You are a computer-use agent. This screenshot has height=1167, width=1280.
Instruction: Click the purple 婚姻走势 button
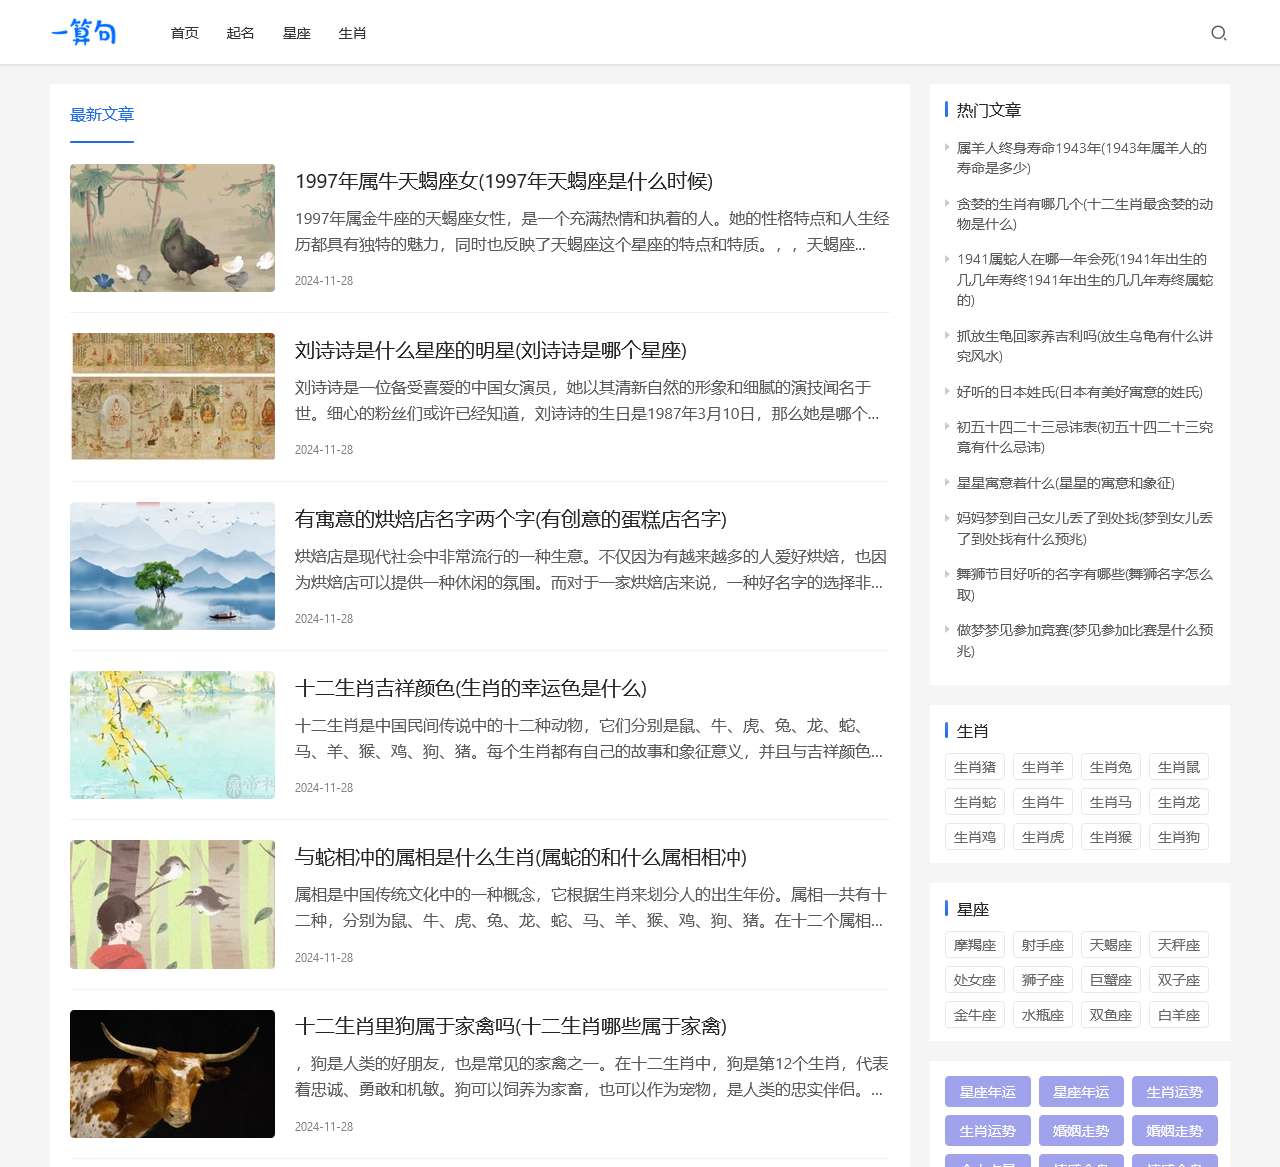[x=1080, y=1131]
